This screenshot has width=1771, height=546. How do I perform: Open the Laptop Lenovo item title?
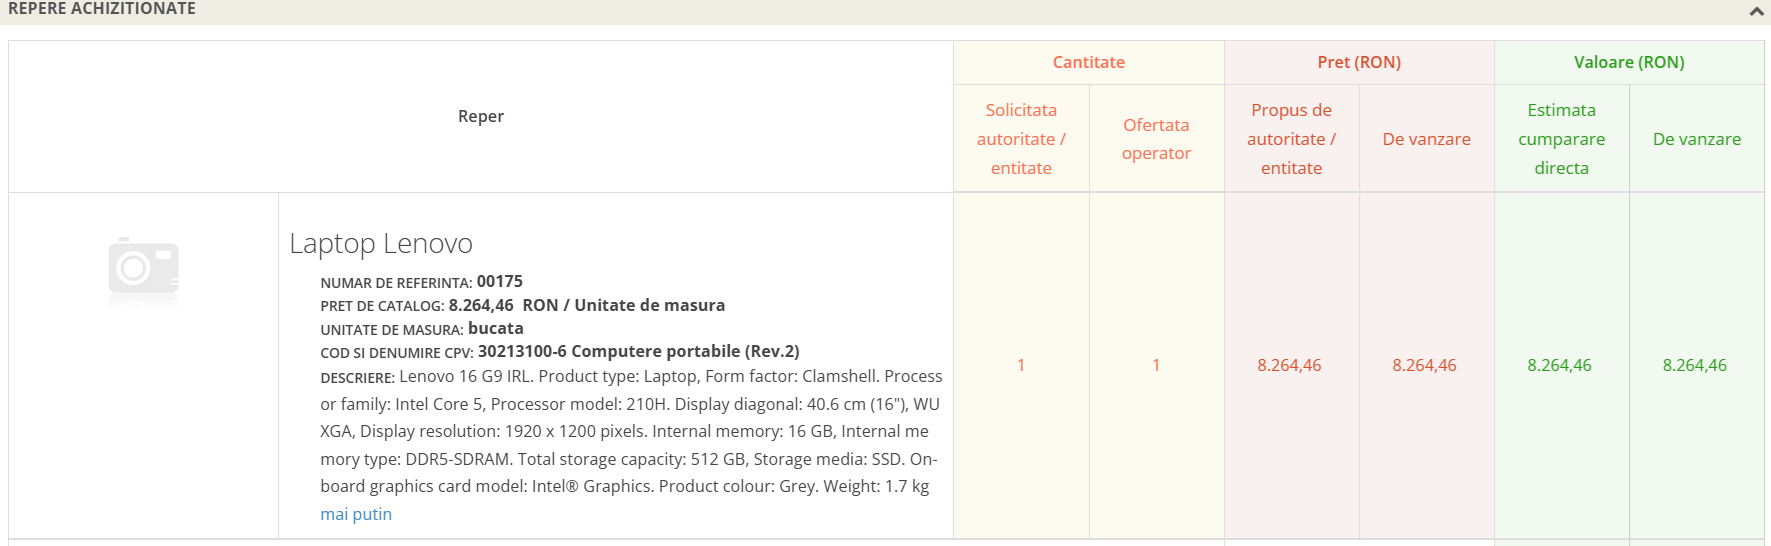click(381, 243)
